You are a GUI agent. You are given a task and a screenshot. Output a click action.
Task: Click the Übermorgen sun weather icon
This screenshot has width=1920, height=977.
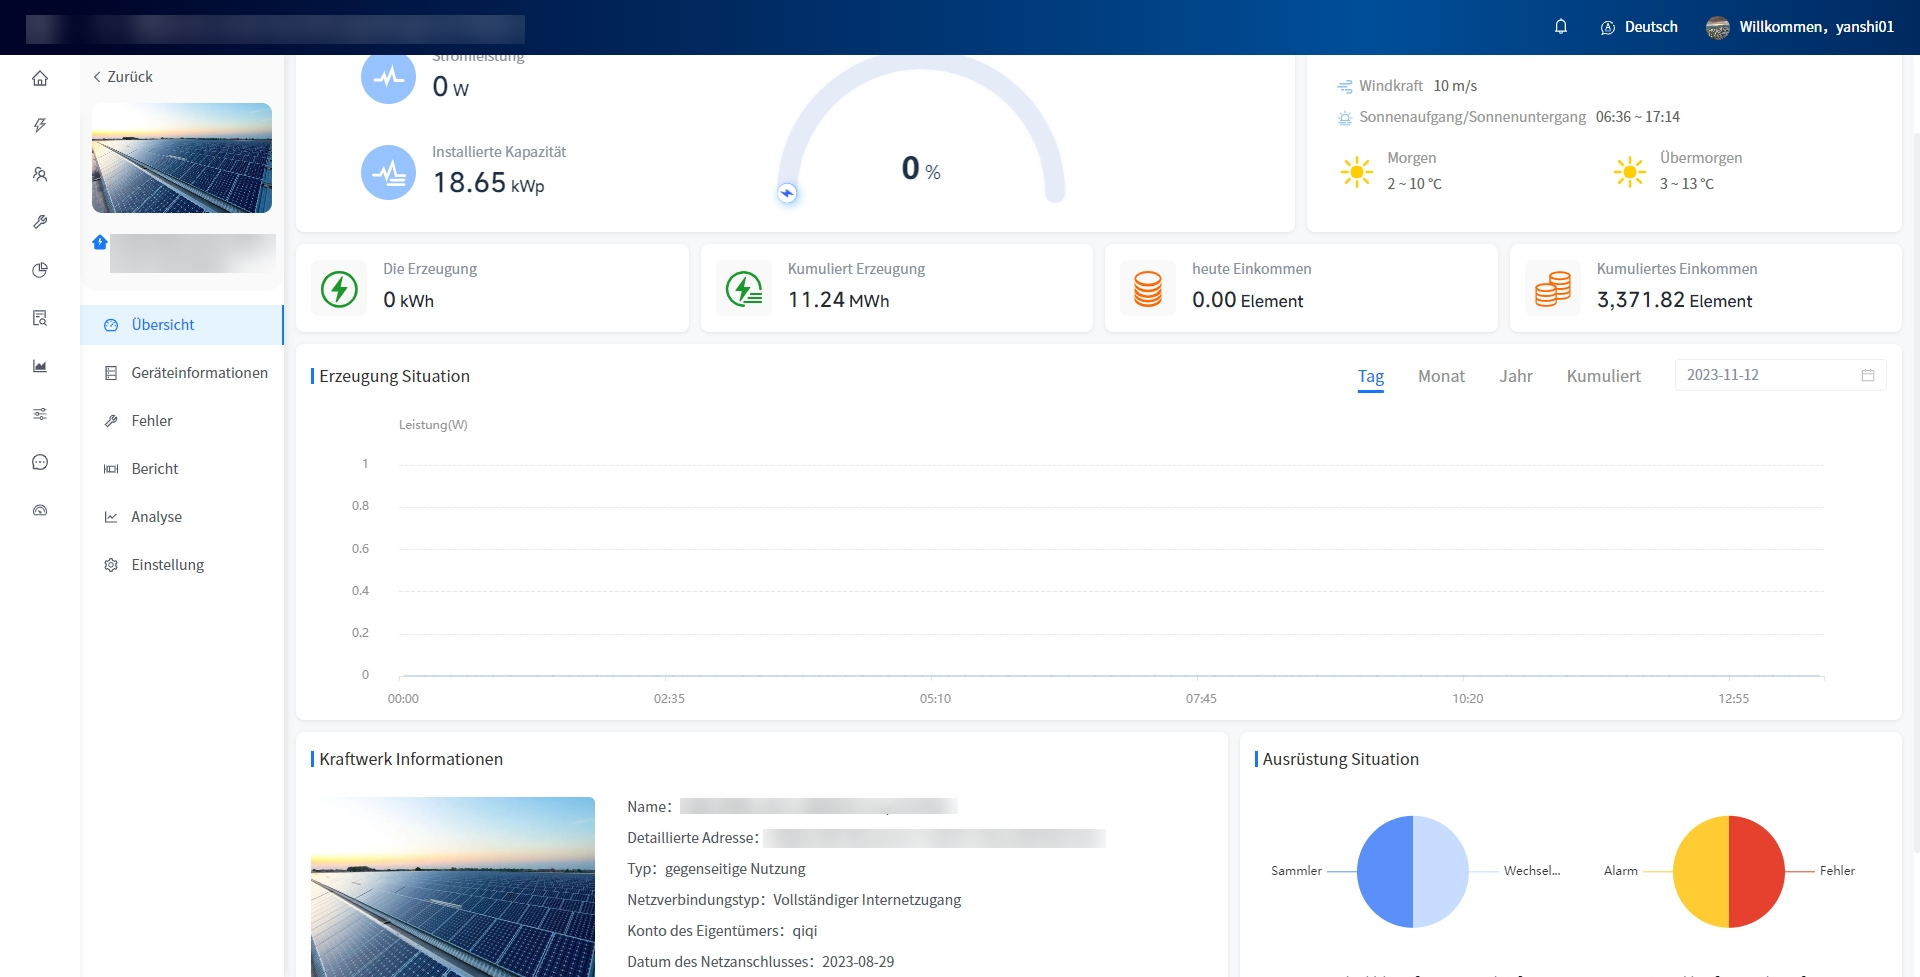pos(1630,172)
